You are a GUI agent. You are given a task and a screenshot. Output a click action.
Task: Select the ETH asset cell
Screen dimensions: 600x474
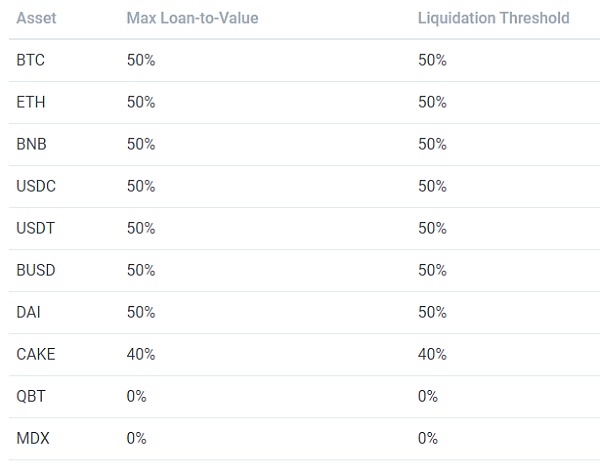tap(31, 102)
